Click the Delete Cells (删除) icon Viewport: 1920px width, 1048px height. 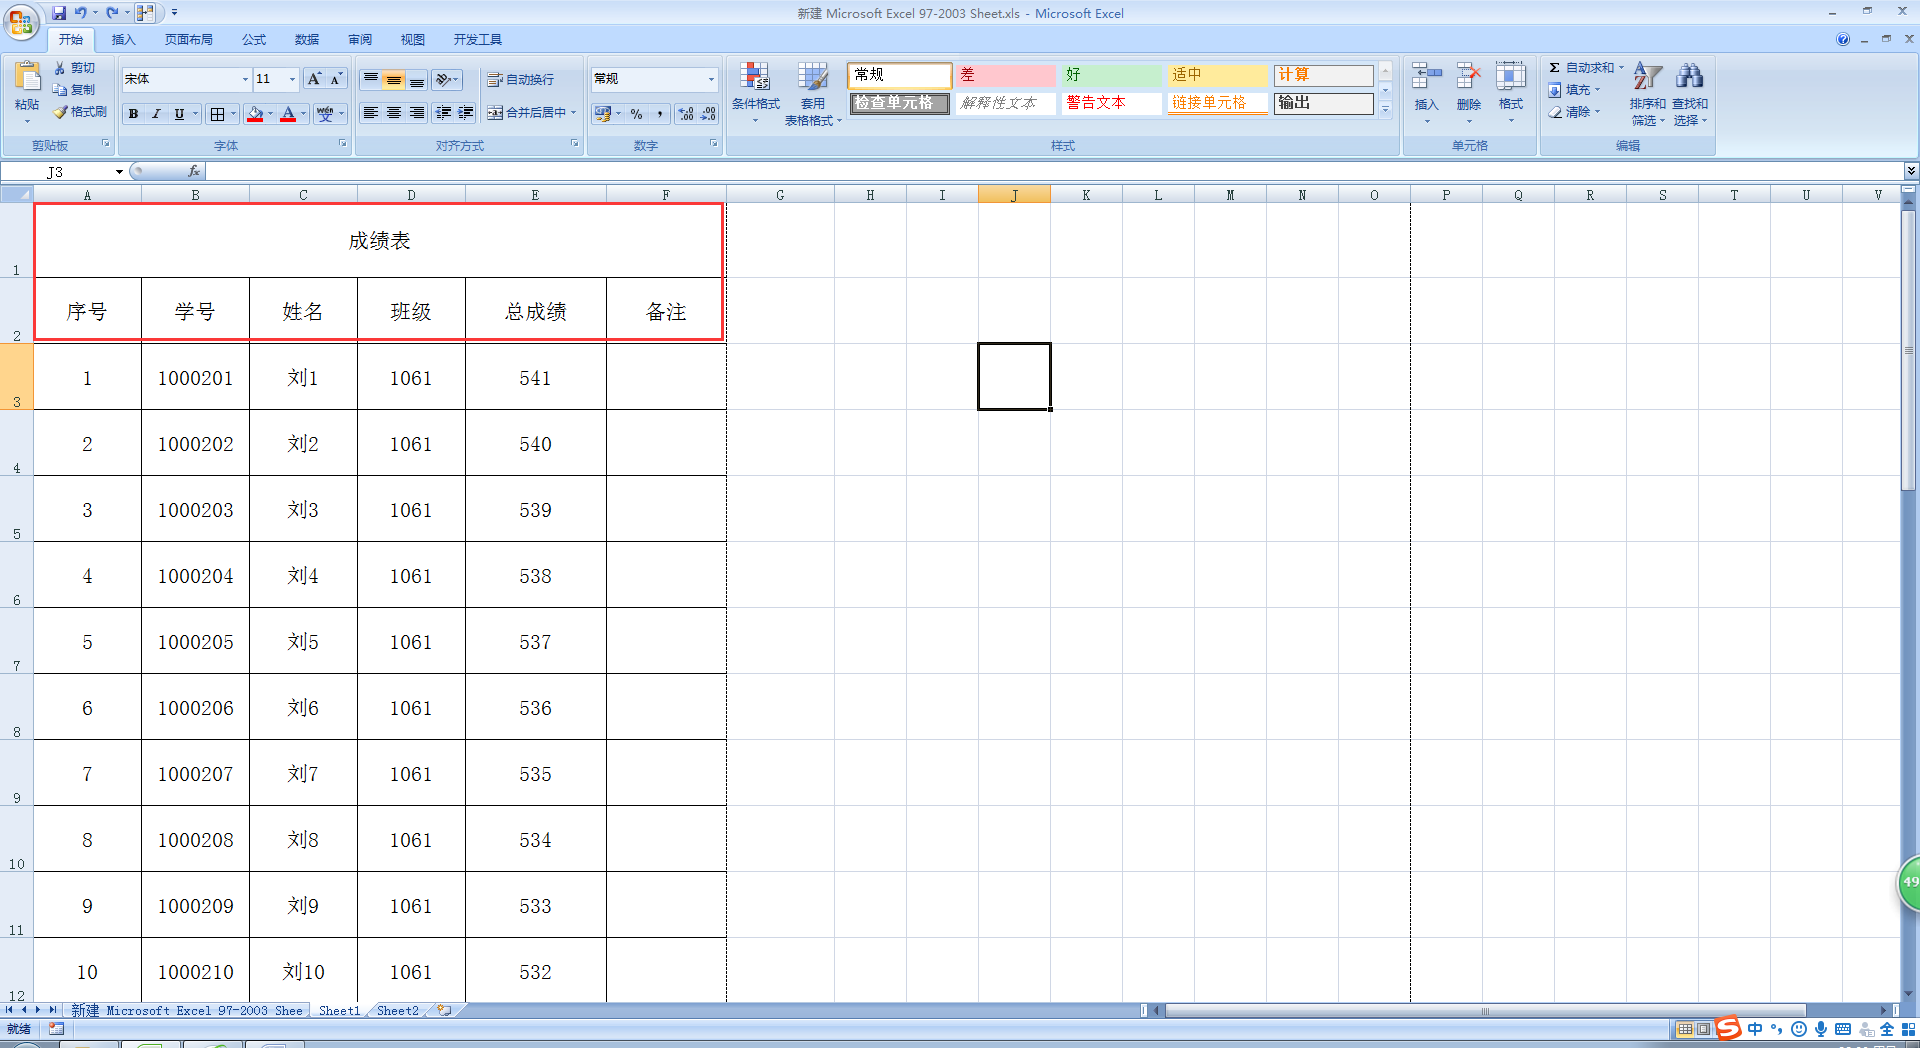pyautogui.click(x=1469, y=90)
